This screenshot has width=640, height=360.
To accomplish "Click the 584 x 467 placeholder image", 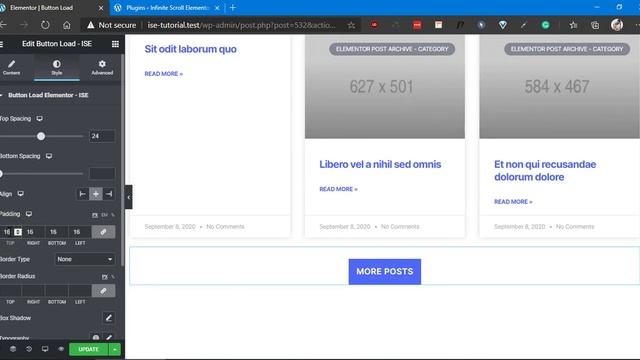I will click(x=560, y=87).
